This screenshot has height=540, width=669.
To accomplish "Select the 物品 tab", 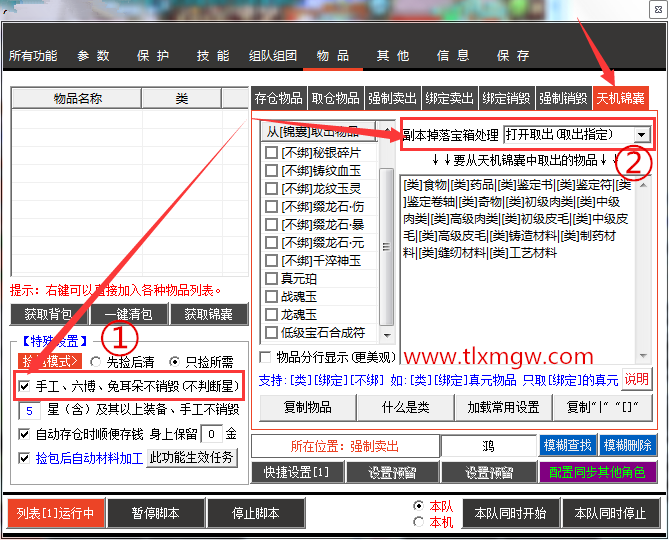I will (333, 55).
